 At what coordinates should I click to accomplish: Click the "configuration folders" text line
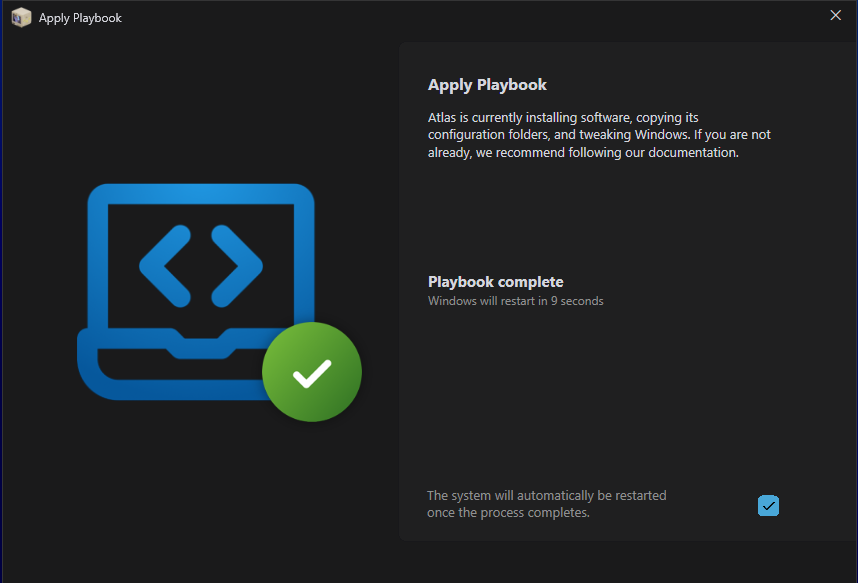tap(490, 135)
